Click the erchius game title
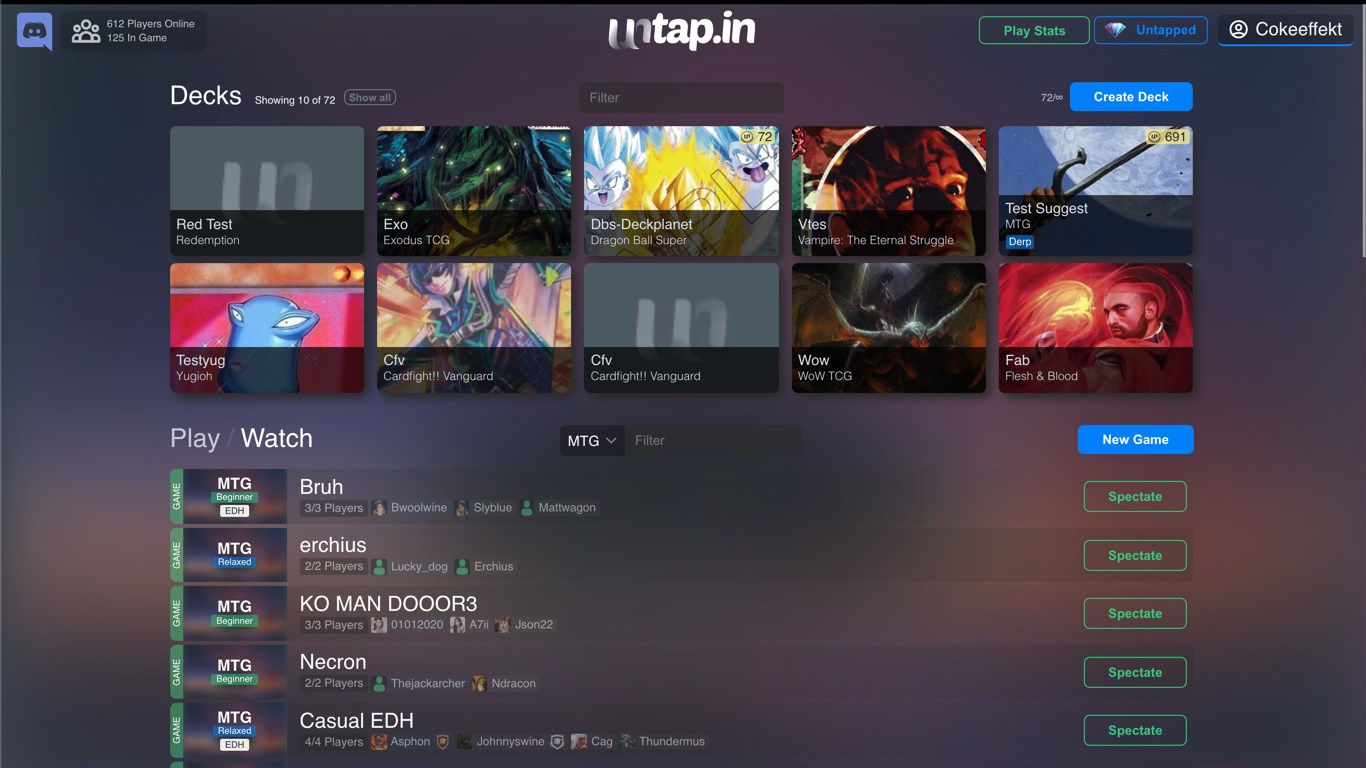Image resolution: width=1366 pixels, height=768 pixels. coord(333,545)
